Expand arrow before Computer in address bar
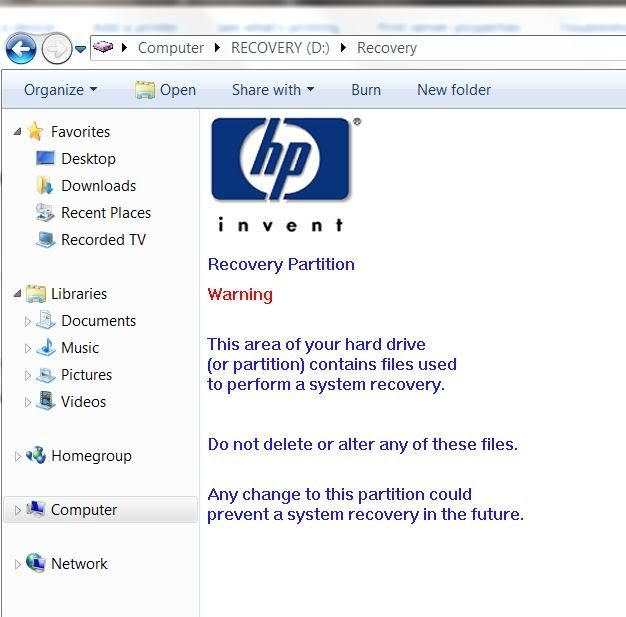 click(x=125, y=48)
